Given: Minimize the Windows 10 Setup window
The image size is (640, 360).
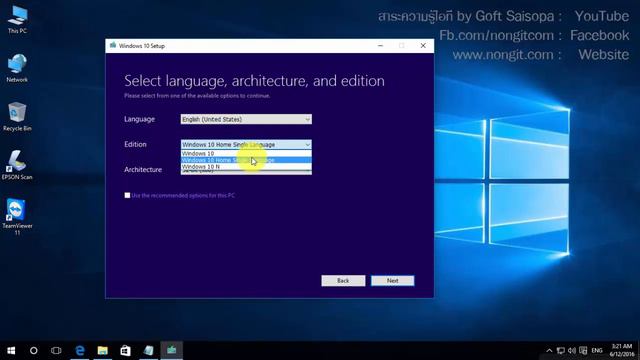Looking at the screenshot, I should tap(380, 46).
